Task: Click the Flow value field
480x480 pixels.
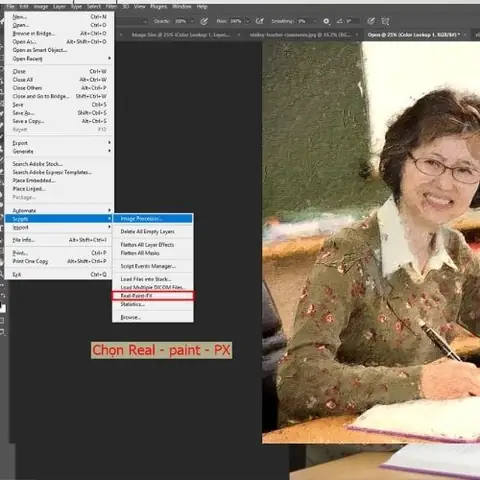Action: (x=236, y=21)
